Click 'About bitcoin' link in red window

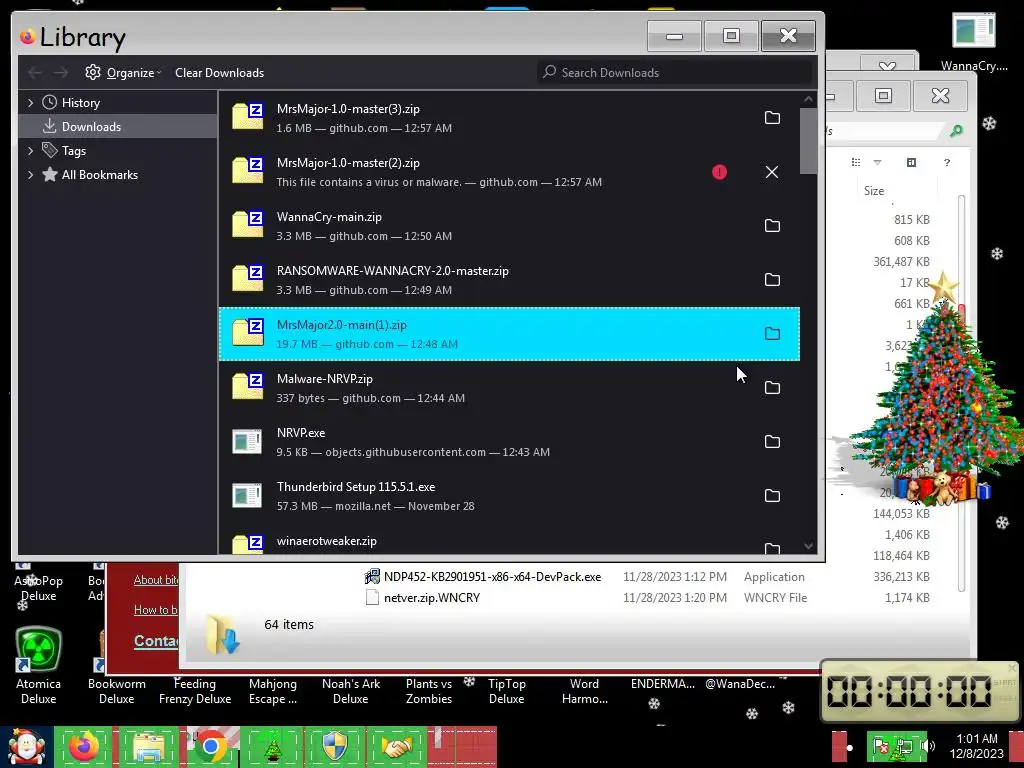pyautogui.click(x=156, y=580)
